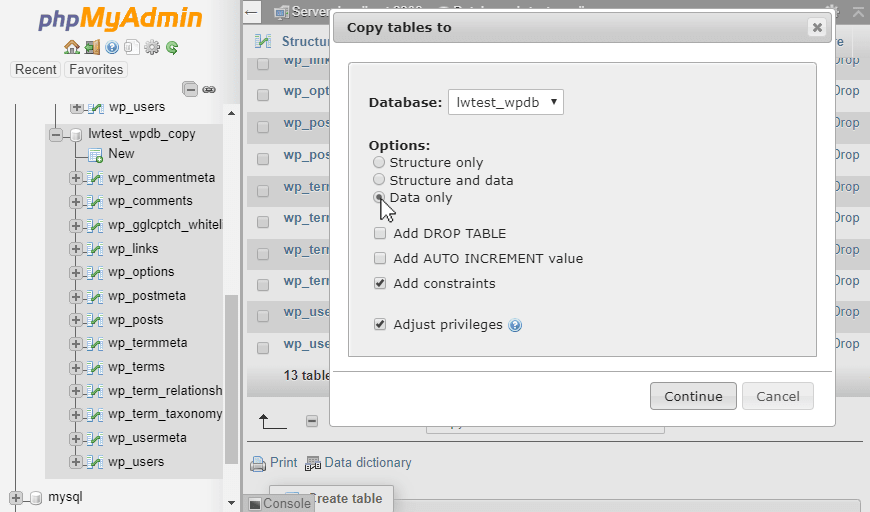Tick checkbox for first wp_use table row
The image size is (870, 512).
click(x=263, y=316)
